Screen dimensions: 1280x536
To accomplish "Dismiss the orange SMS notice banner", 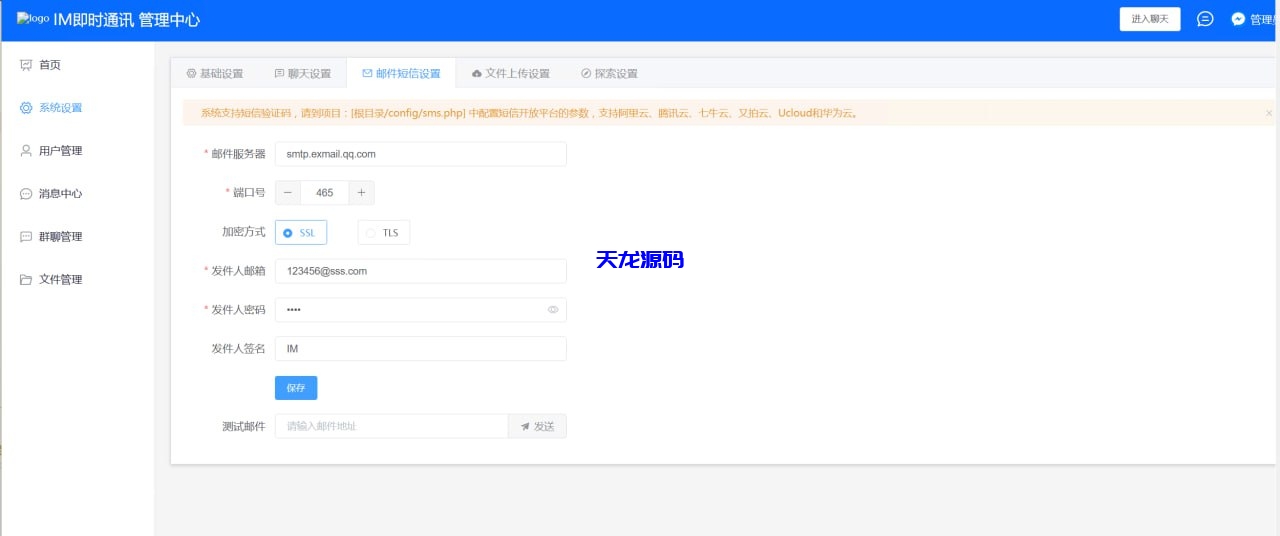I will 1269,113.
